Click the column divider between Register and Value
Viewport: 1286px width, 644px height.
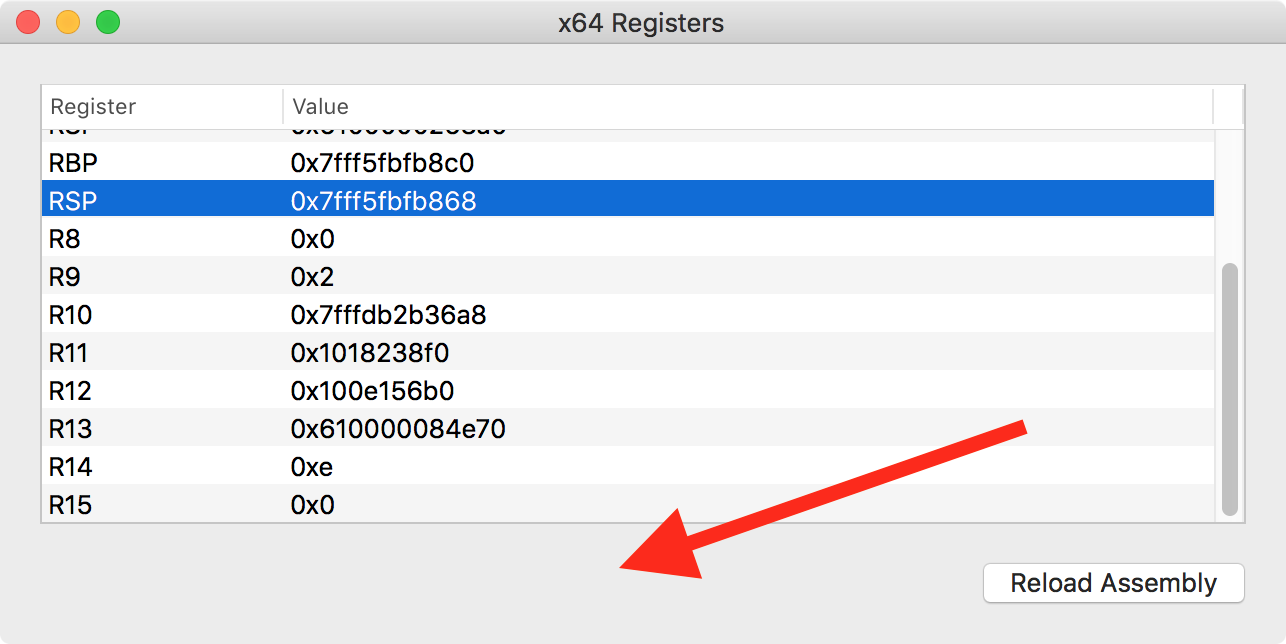click(283, 106)
